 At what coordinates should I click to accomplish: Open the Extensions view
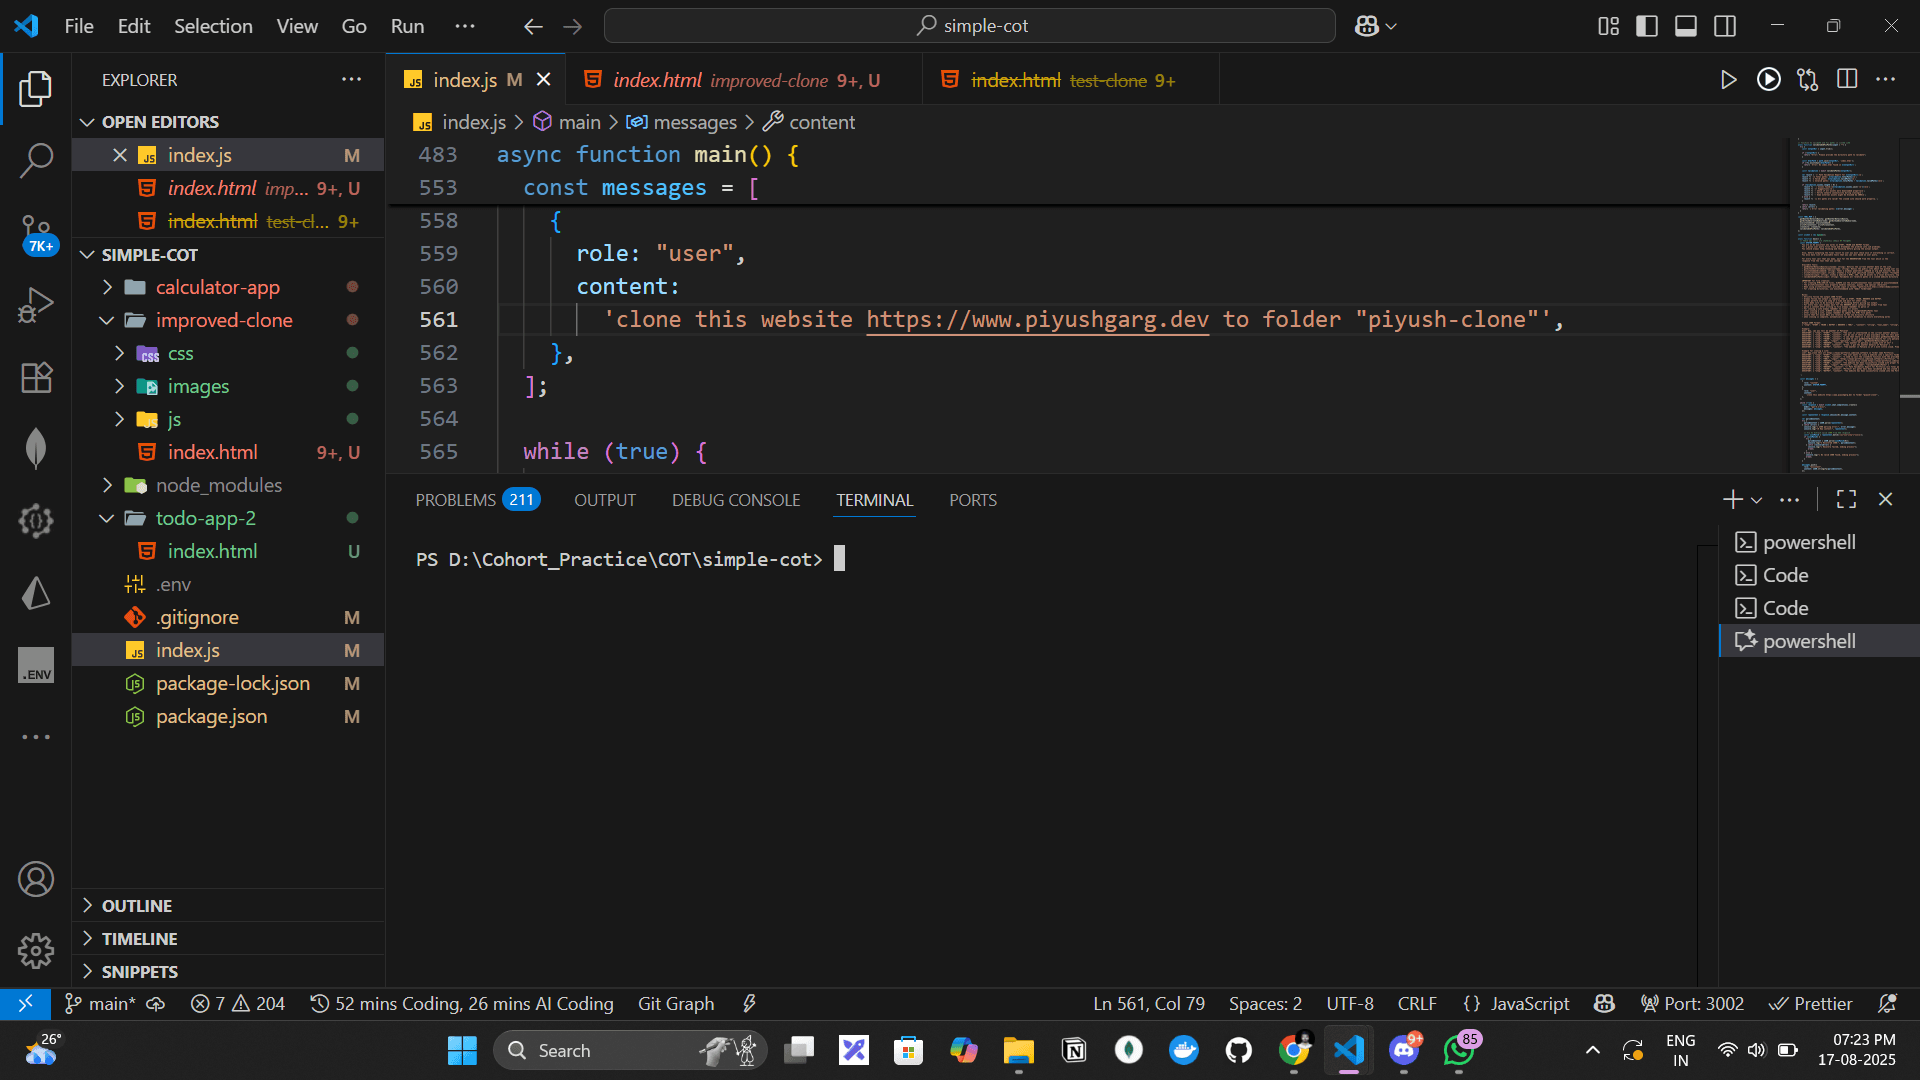[36, 377]
